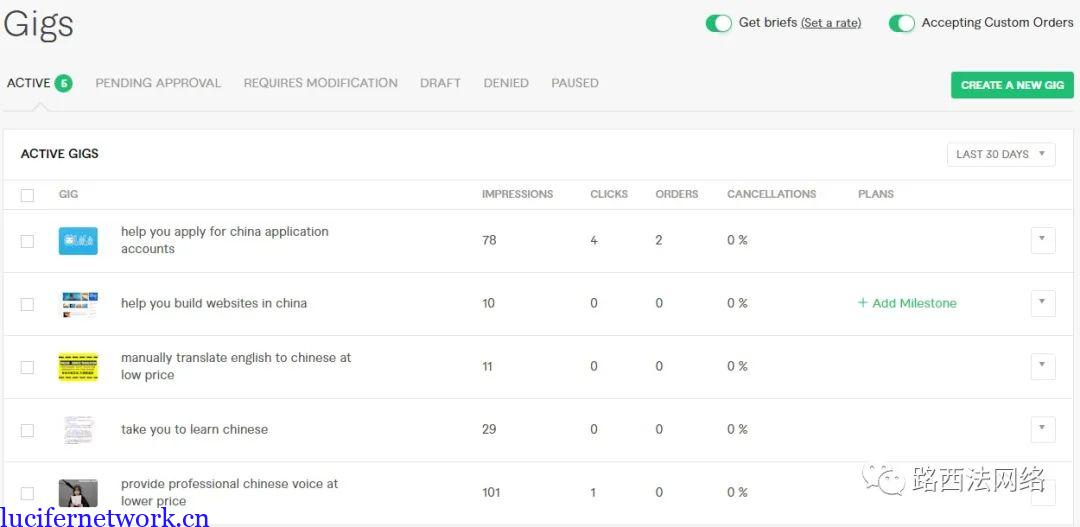Image resolution: width=1080 pixels, height=527 pixels.
Task: Disable the Accepting Custom Orders switch
Action: click(x=901, y=23)
